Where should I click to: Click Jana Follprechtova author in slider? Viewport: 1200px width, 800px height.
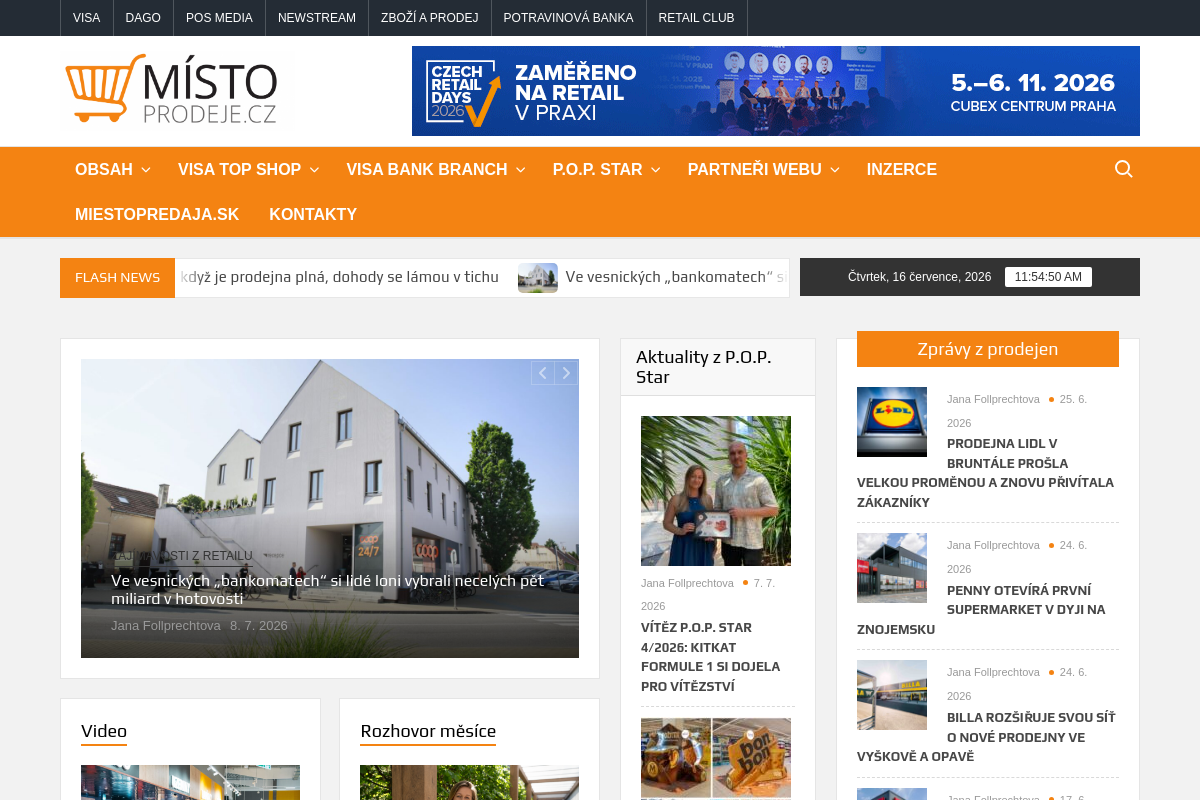(x=166, y=626)
